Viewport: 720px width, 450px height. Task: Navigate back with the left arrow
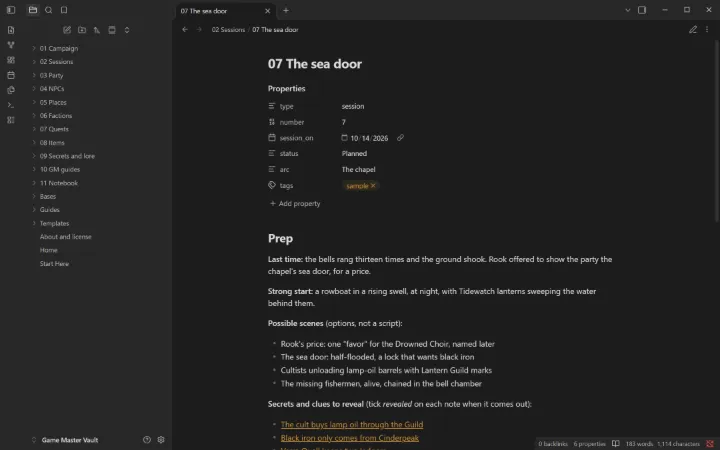(x=185, y=29)
